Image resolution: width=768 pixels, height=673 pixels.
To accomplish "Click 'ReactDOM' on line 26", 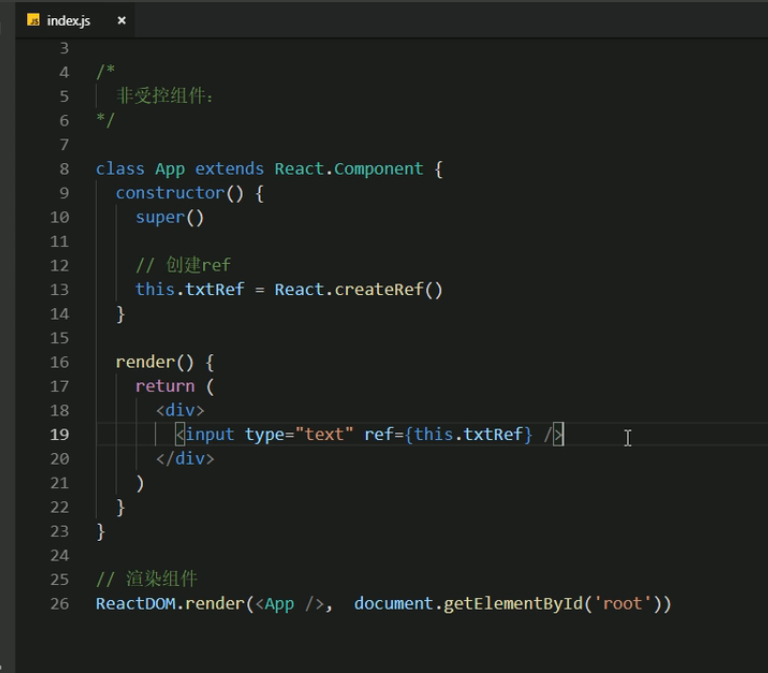I will [x=135, y=603].
